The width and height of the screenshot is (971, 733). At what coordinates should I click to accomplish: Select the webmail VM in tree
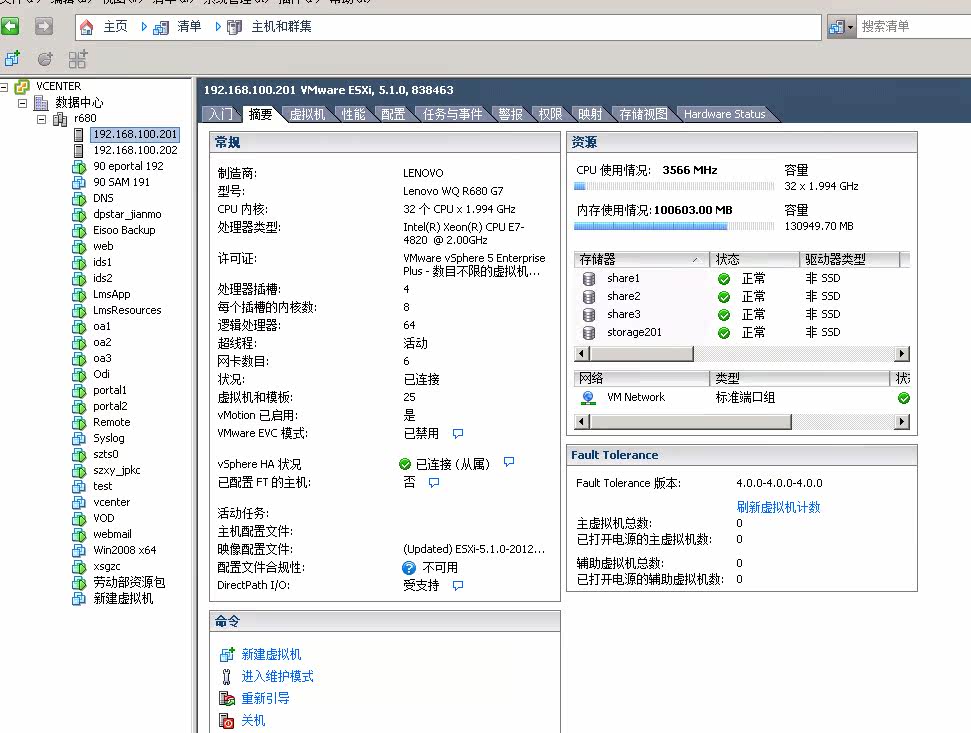click(112, 534)
